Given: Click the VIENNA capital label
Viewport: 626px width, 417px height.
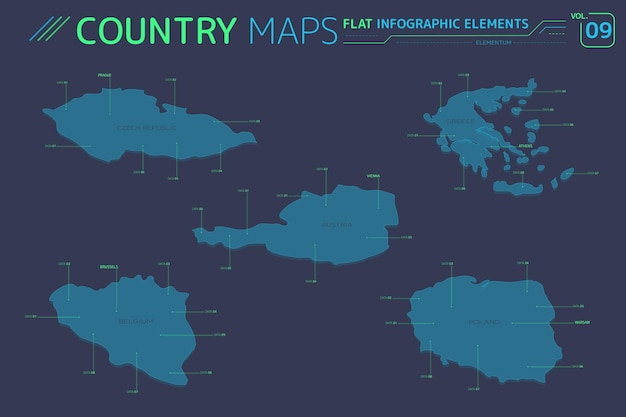Looking at the screenshot, I should coord(373,176).
